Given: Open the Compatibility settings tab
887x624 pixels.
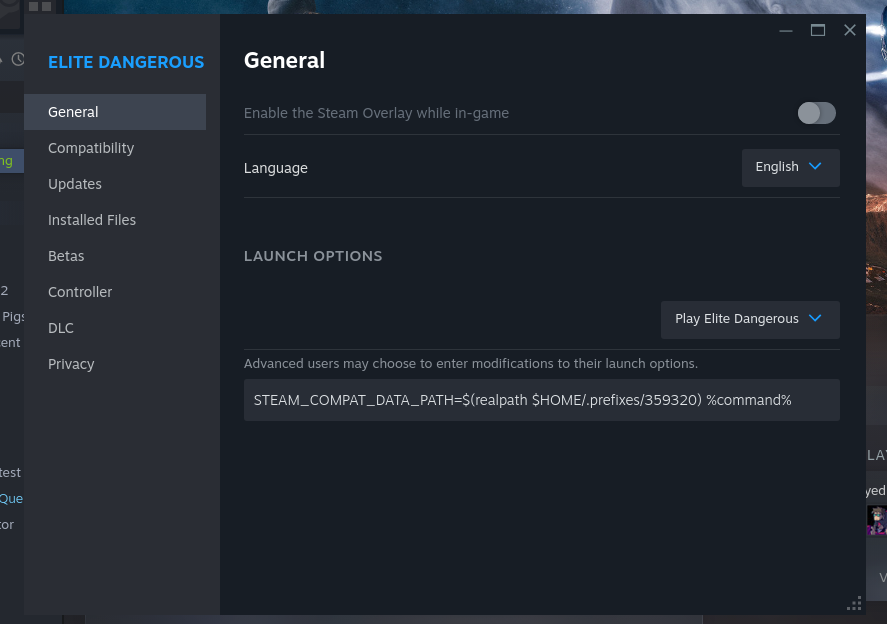Looking at the screenshot, I should pyautogui.click(x=115, y=148).
